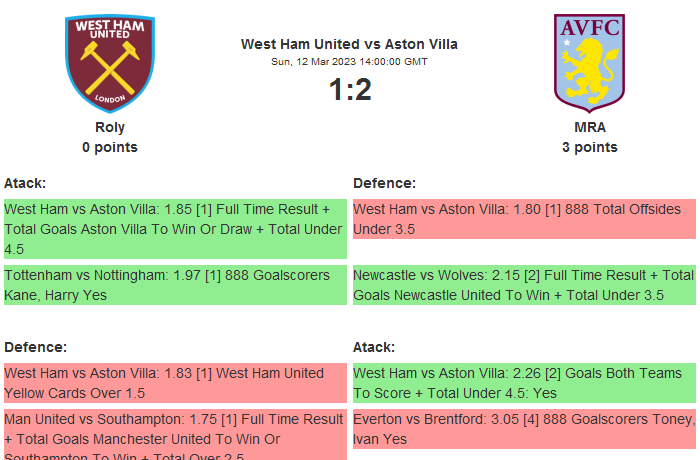Image resolution: width=700 pixels, height=460 pixels.
Task: Select the Kane, Harry goalscorer bet
Action: (x=174, y=285)
